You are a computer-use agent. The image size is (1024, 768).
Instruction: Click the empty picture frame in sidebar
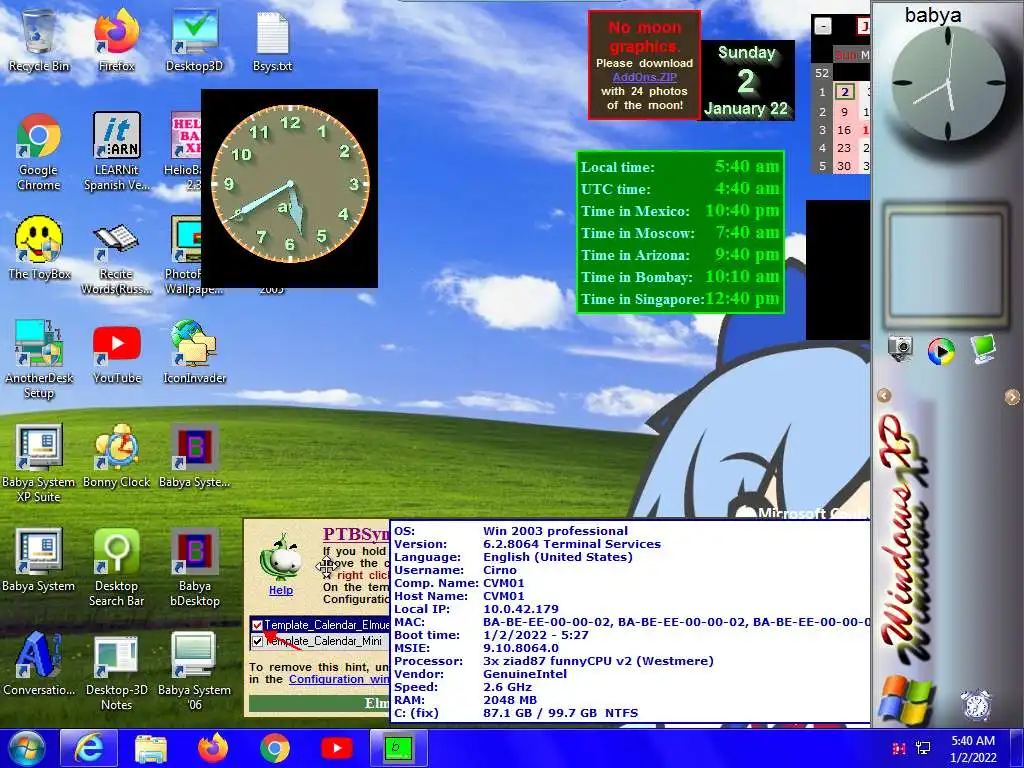(x=946, y=266)
